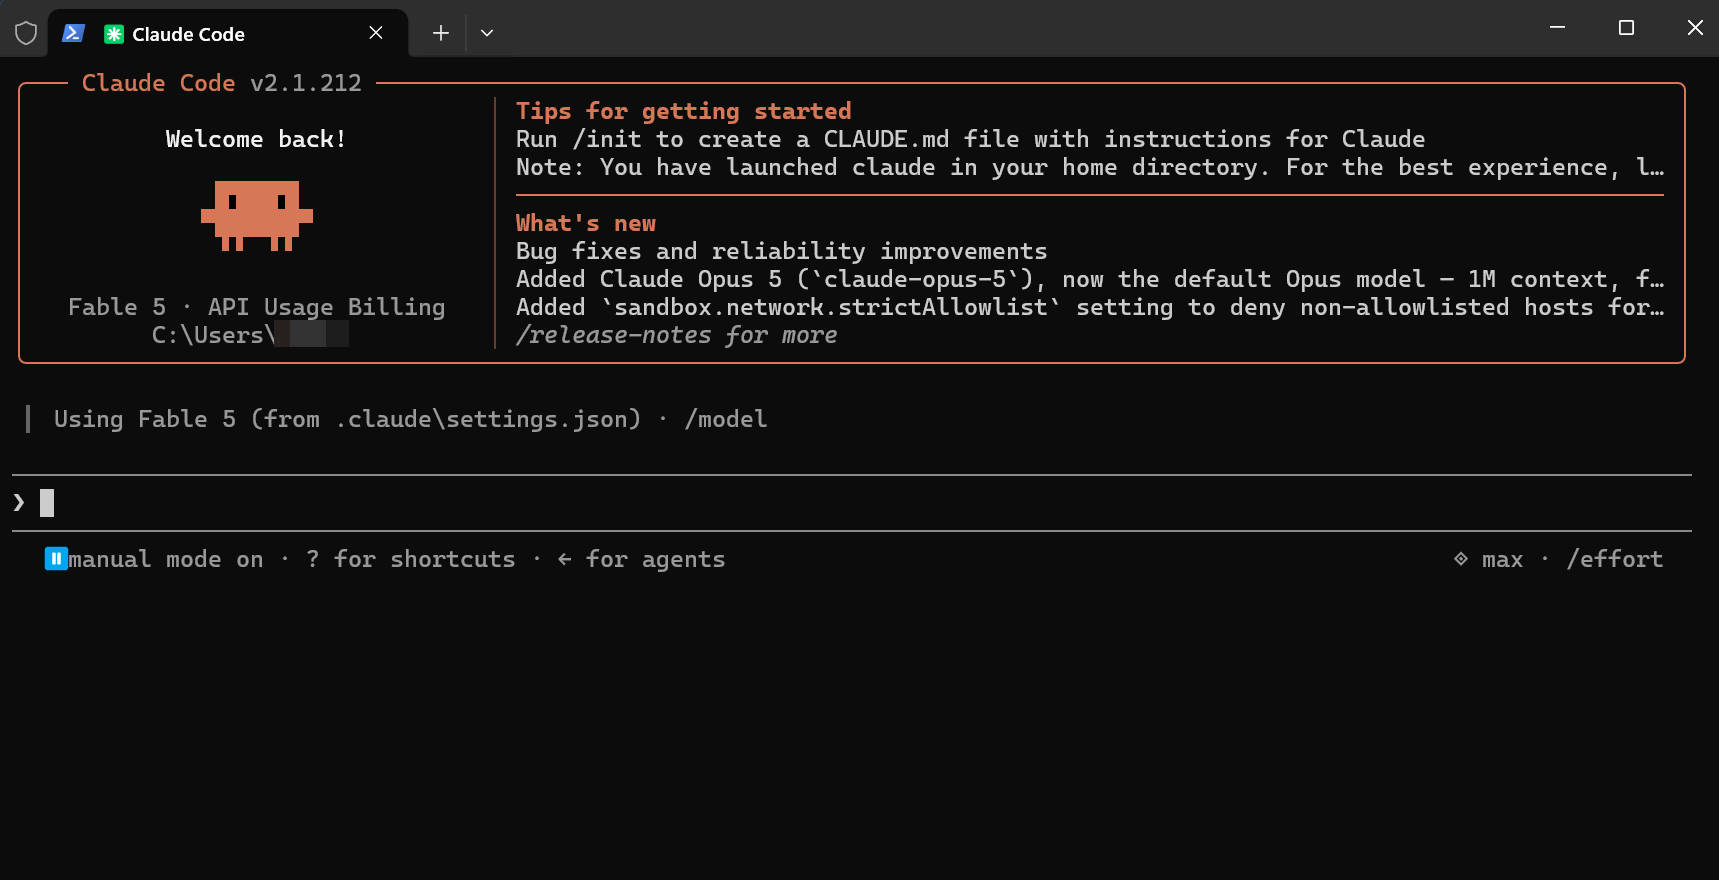Click the What's new heading
The height and width of the screenshot is (880, 1719).
pyautogui.click(x=586, y=223)
